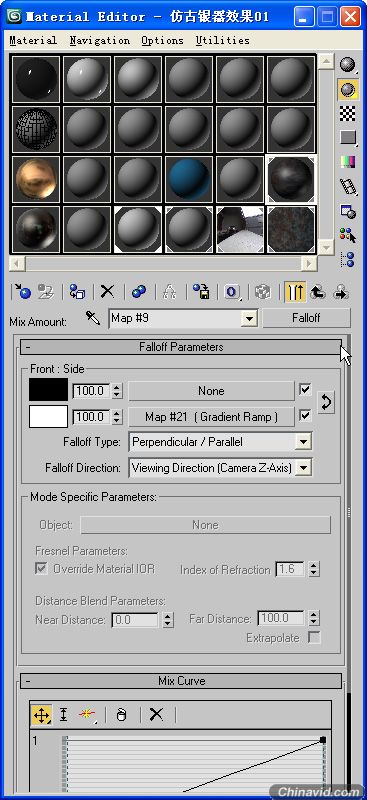Open the Material/Map Navigator icon
The image size is (367, 800).
[x=348, y=259]
